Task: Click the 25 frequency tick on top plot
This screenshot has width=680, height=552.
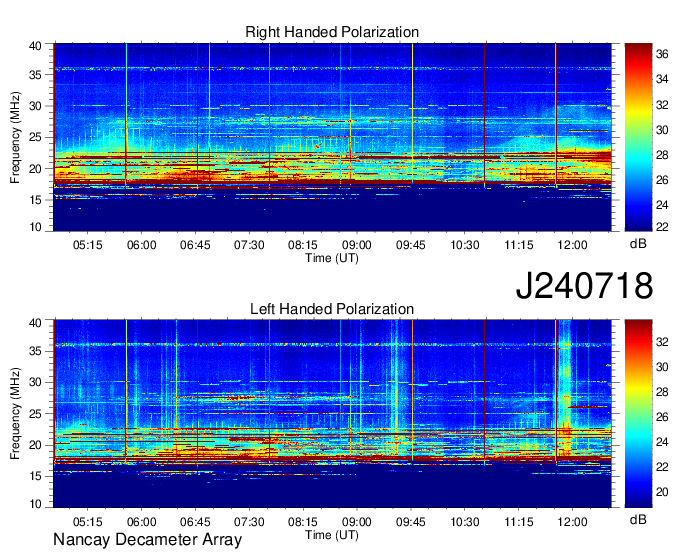Action: [35, 137]
